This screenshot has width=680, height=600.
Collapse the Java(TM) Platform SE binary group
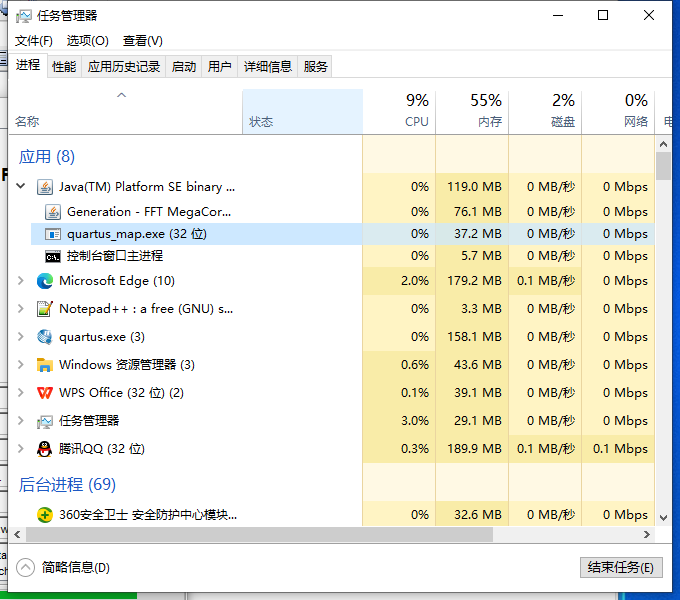tap(20, 186)
